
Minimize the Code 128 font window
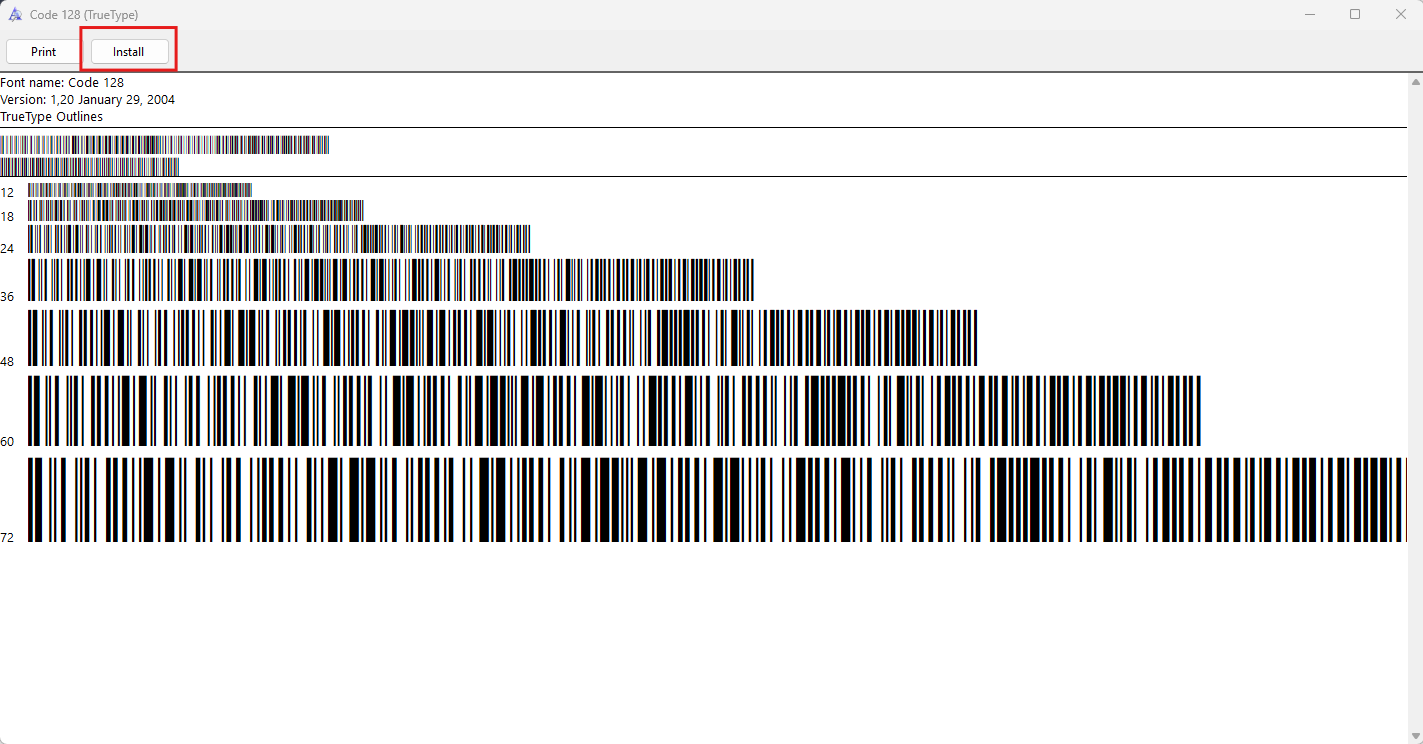coord(1309,14)
